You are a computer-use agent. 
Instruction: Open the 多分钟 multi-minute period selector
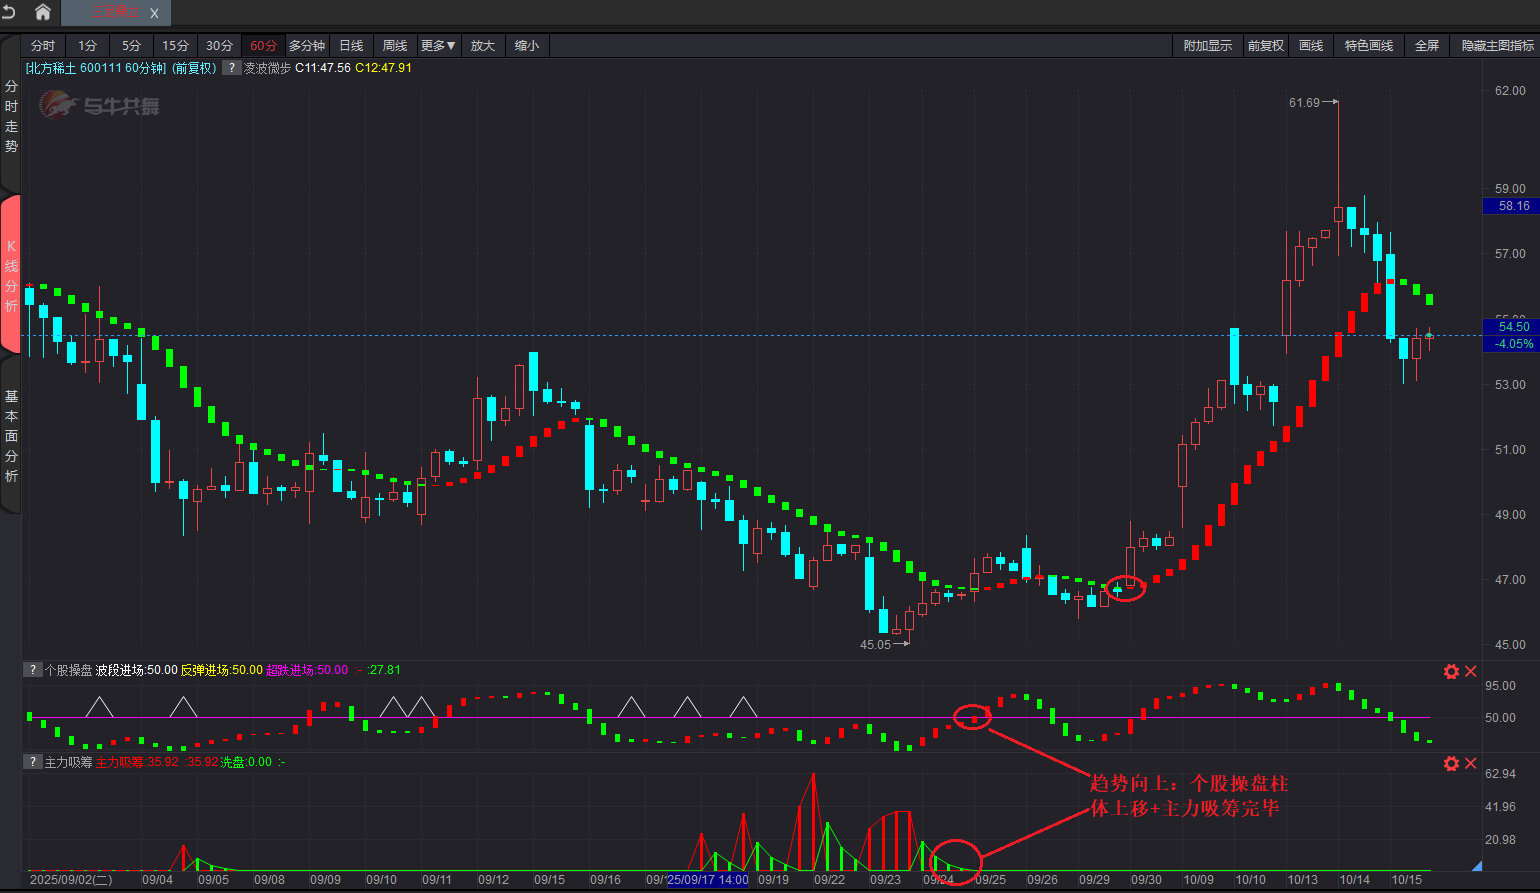307,46
